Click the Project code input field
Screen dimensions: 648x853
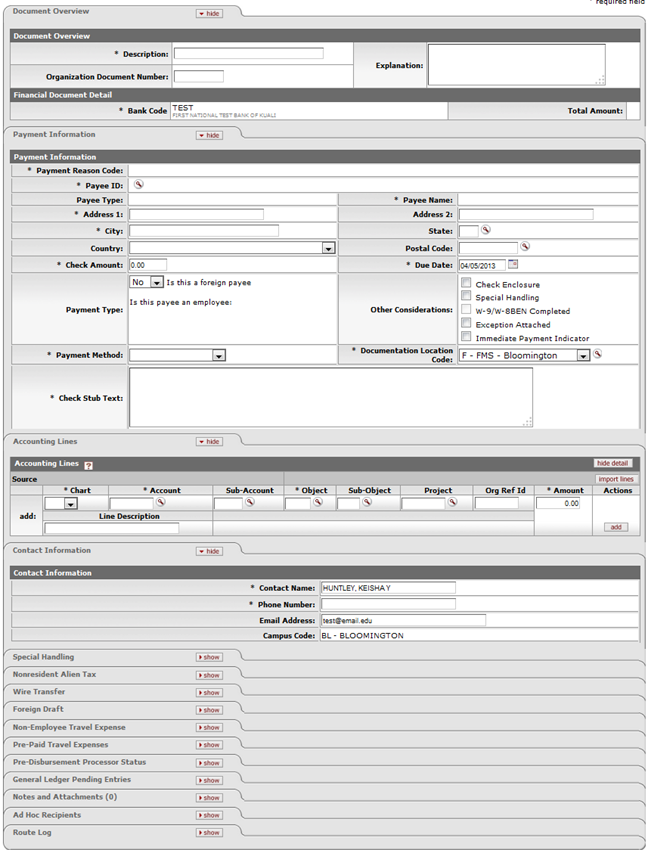pyautogui.click(x=423, y=504)
